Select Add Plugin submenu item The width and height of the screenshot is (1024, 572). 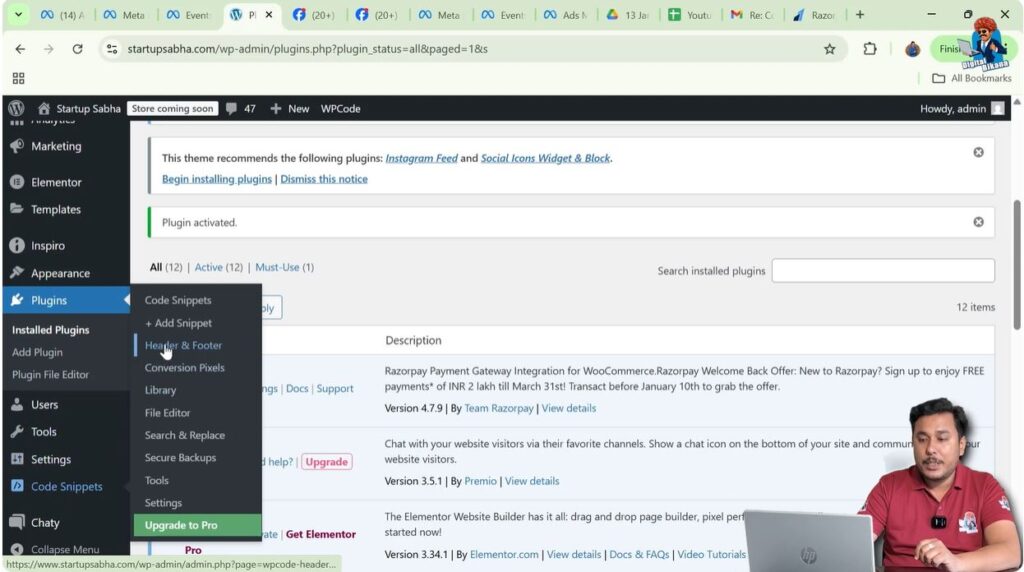tap(37, 352)
